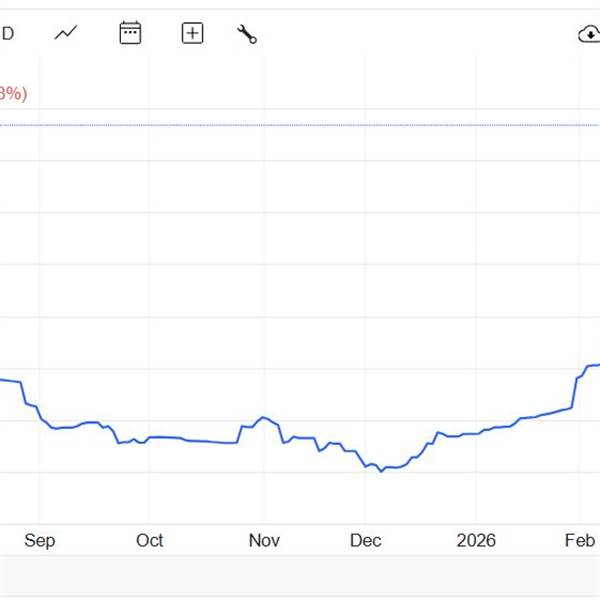The height and width of the screenshot is (600, 600).
Task: Click the plus compare indicator icon
Action: coord(192,33)
